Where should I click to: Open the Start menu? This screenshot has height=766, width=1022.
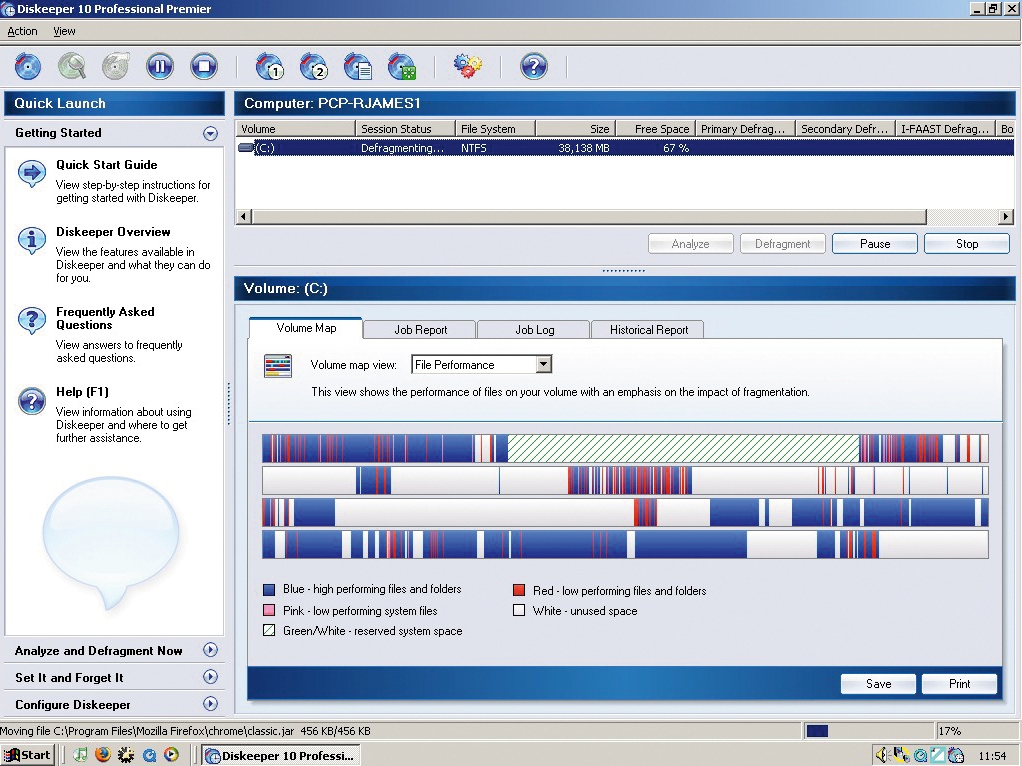coord(27,755)
